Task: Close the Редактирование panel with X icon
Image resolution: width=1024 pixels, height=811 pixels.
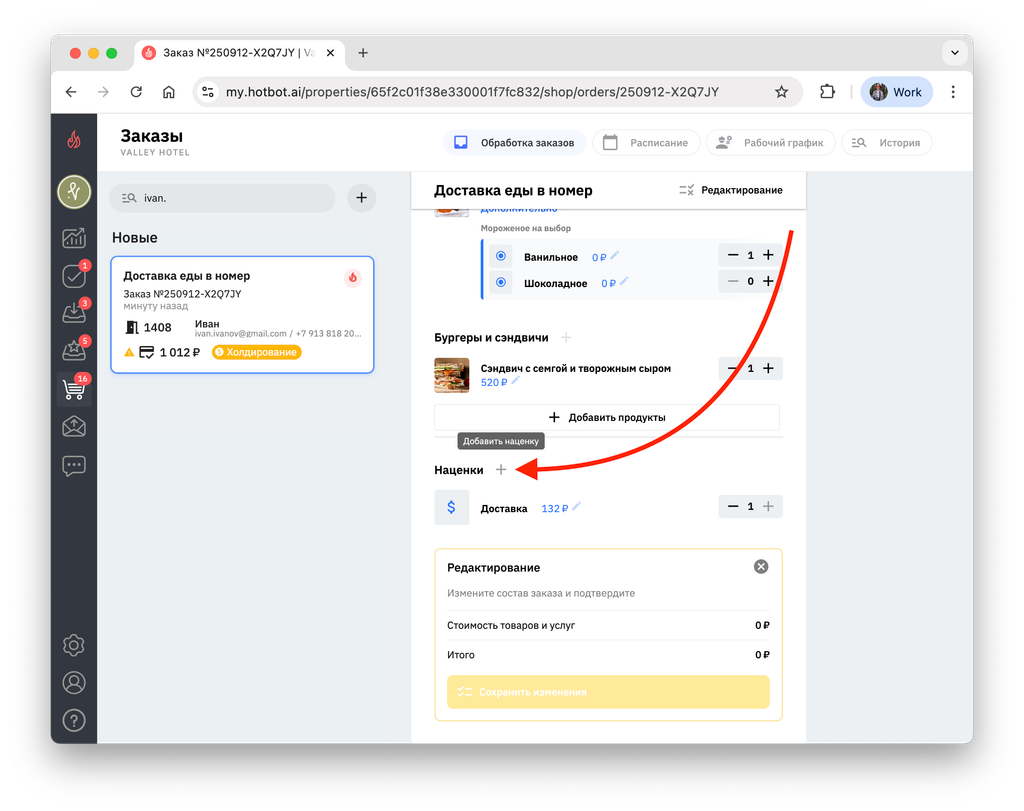Action: (x=761, y=567)
